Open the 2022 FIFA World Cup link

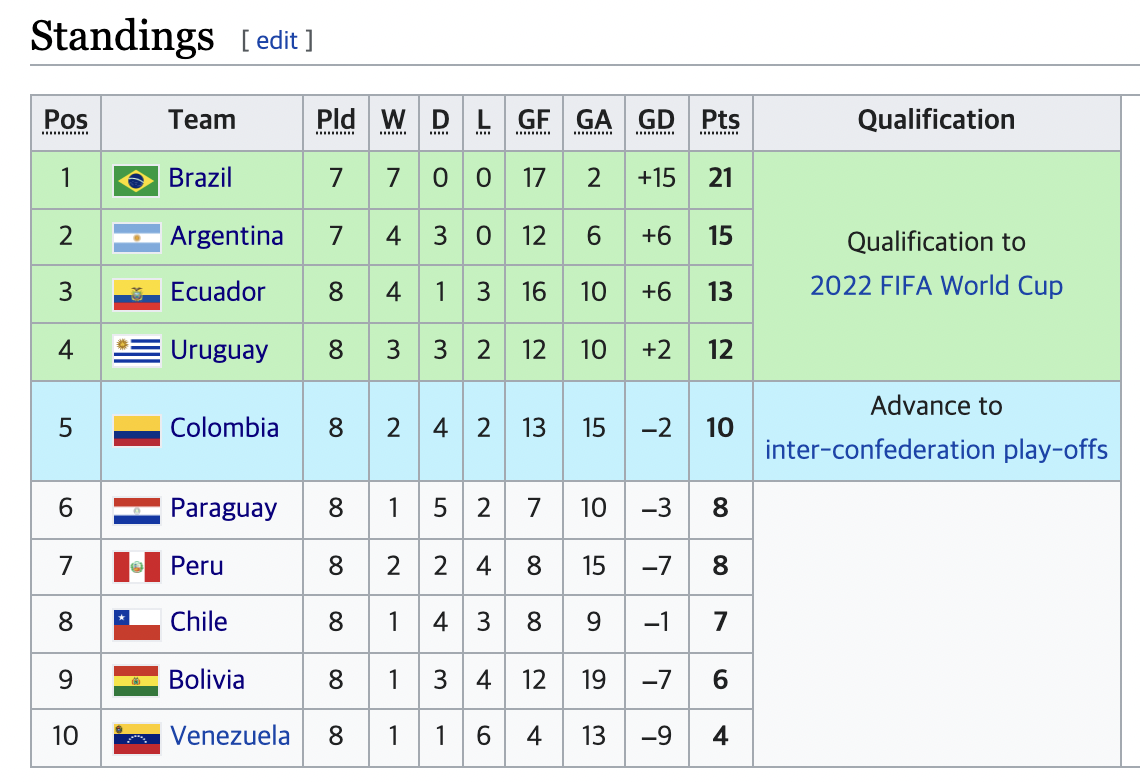[x=936, y=286]
